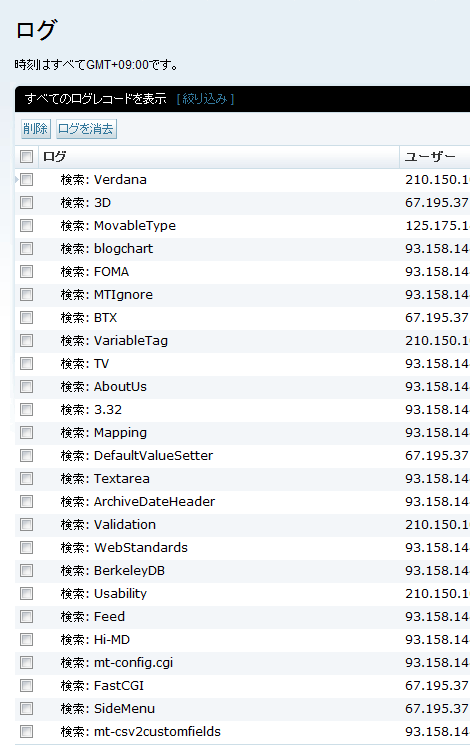470x755 pixels.
Task: Click the entry 検索: BerkeleyDB
Action: coord(113,571)
